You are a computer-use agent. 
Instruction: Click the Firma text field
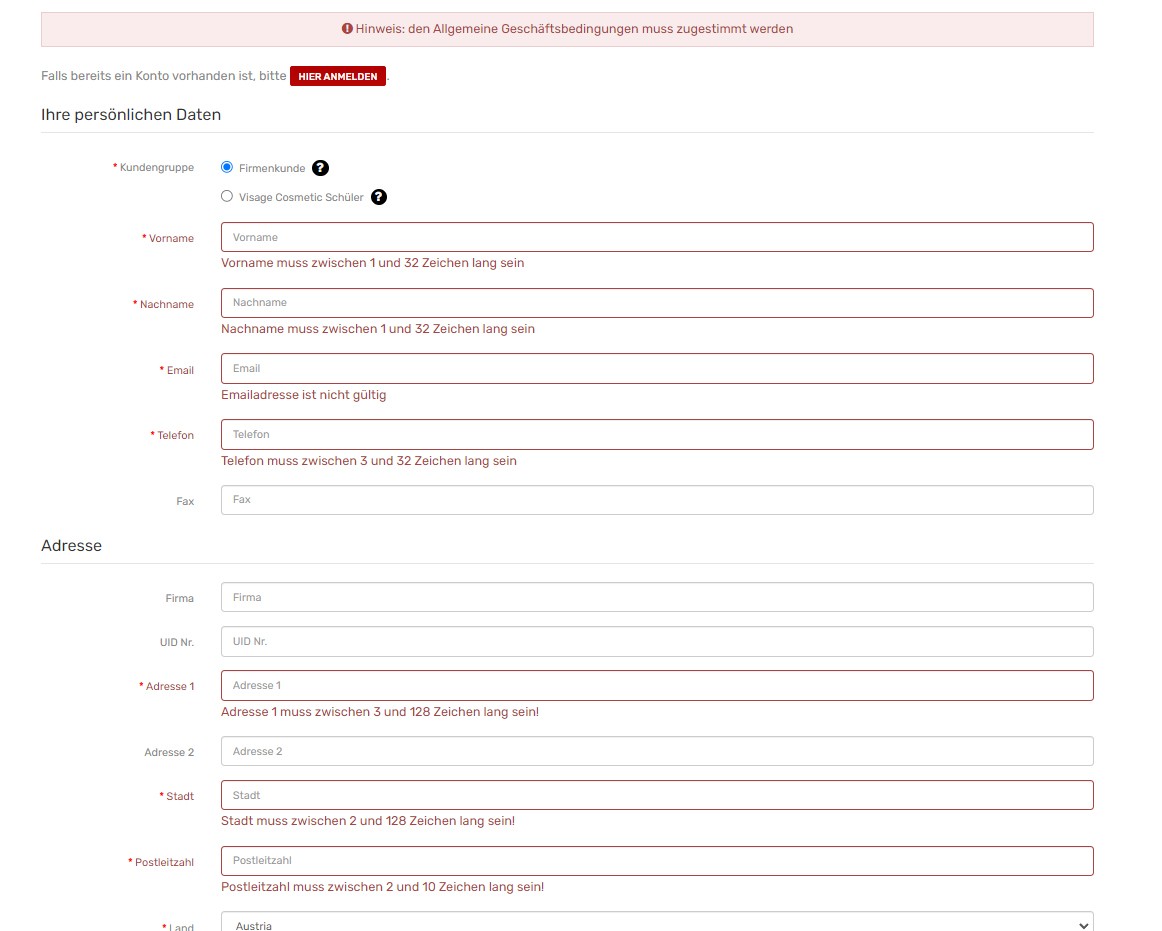[x=656, y=597]
